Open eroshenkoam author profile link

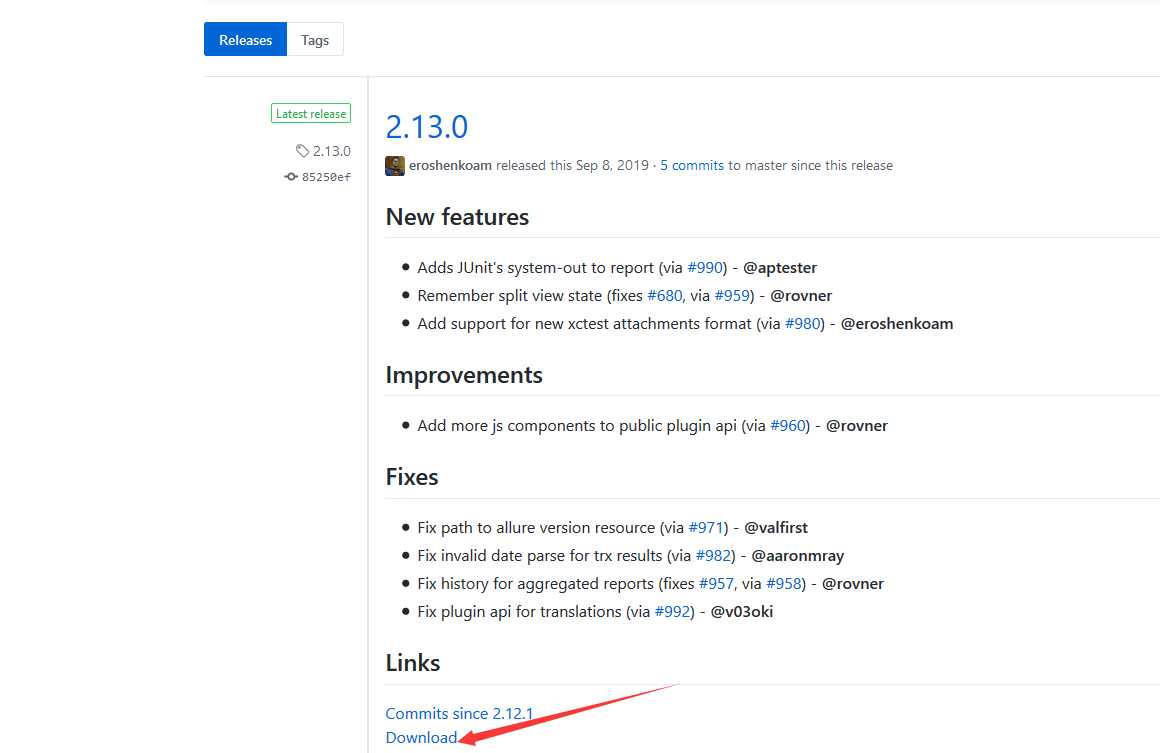450,166
